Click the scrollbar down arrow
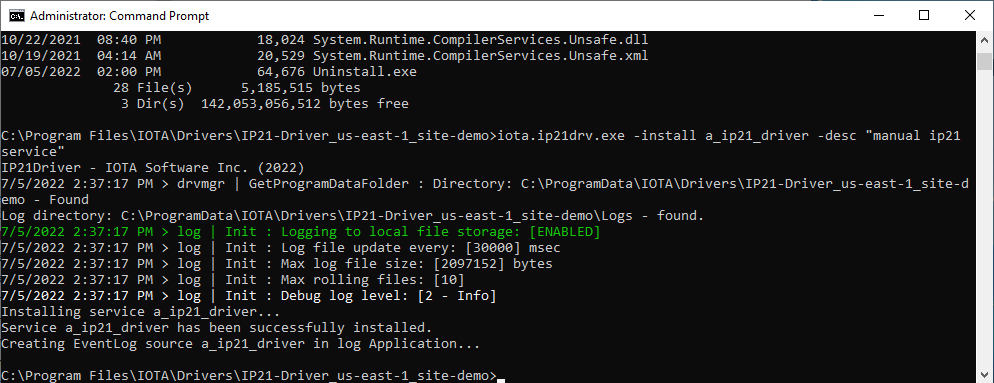The image size is (994, 383). pyautogui.click(x=984, y=374)
